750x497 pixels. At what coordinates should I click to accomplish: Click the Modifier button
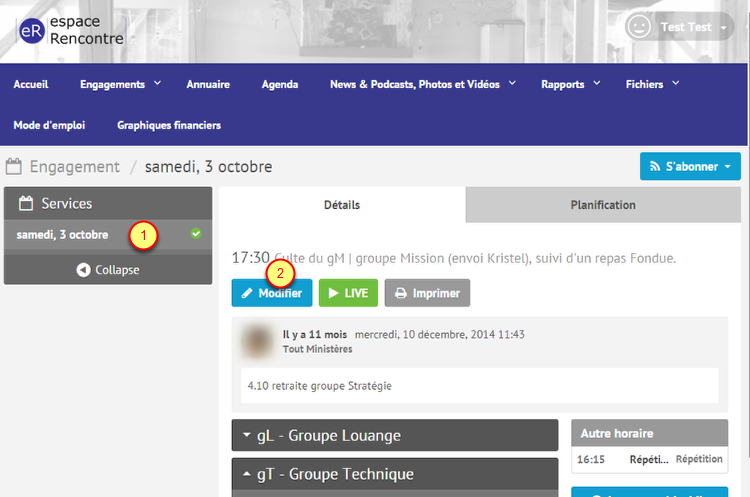(x=272, y=293)
